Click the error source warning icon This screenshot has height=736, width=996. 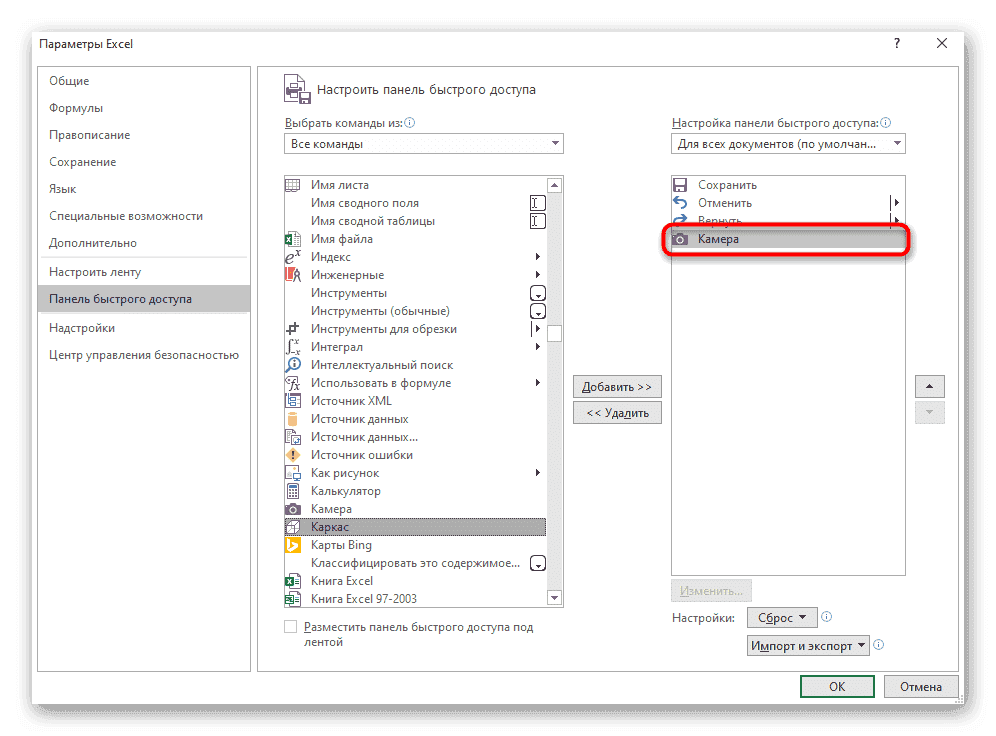pos(293,455)
